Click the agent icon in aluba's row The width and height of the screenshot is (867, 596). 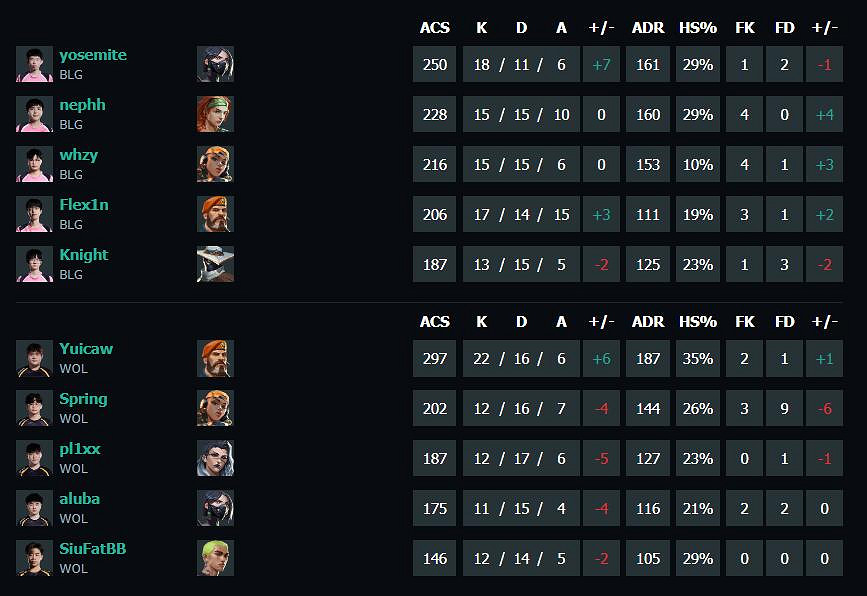pyautogui.click(x=215, y=508)
